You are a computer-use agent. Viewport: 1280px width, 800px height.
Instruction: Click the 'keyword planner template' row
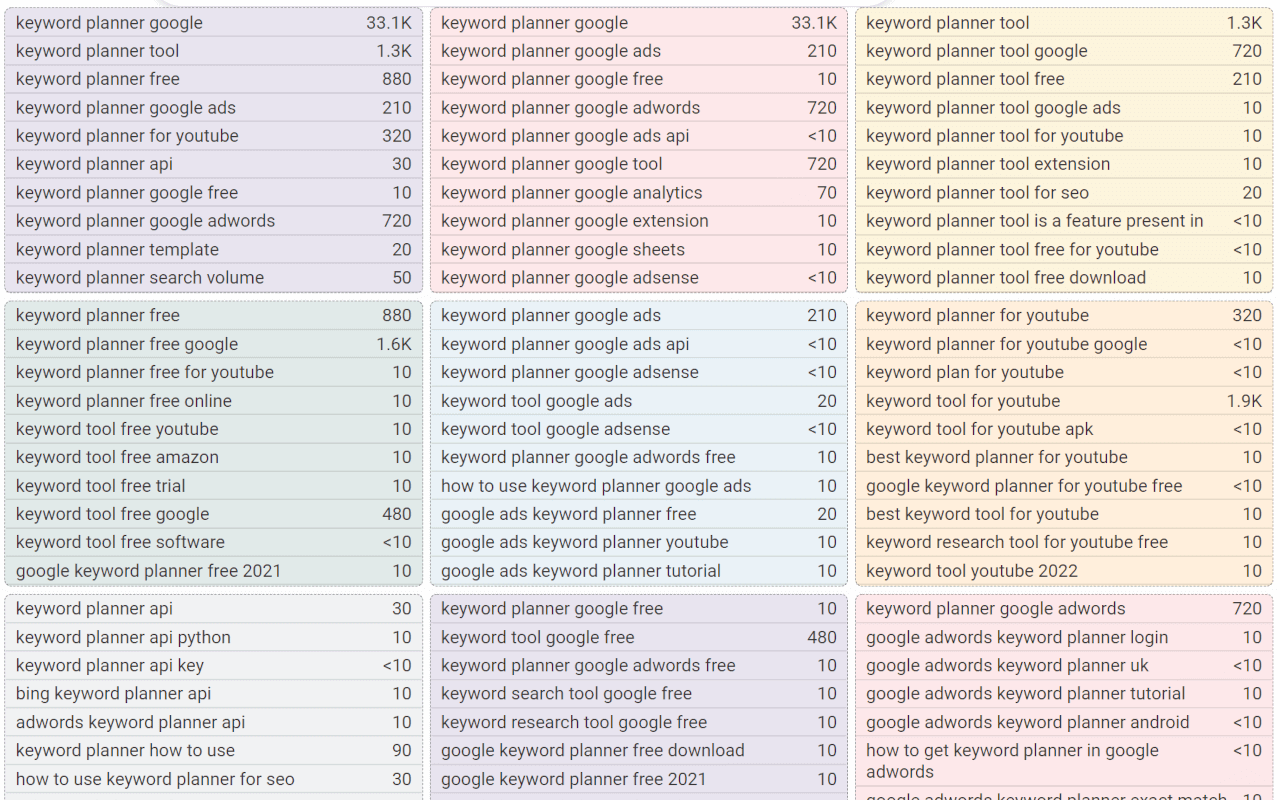point(214,250)
